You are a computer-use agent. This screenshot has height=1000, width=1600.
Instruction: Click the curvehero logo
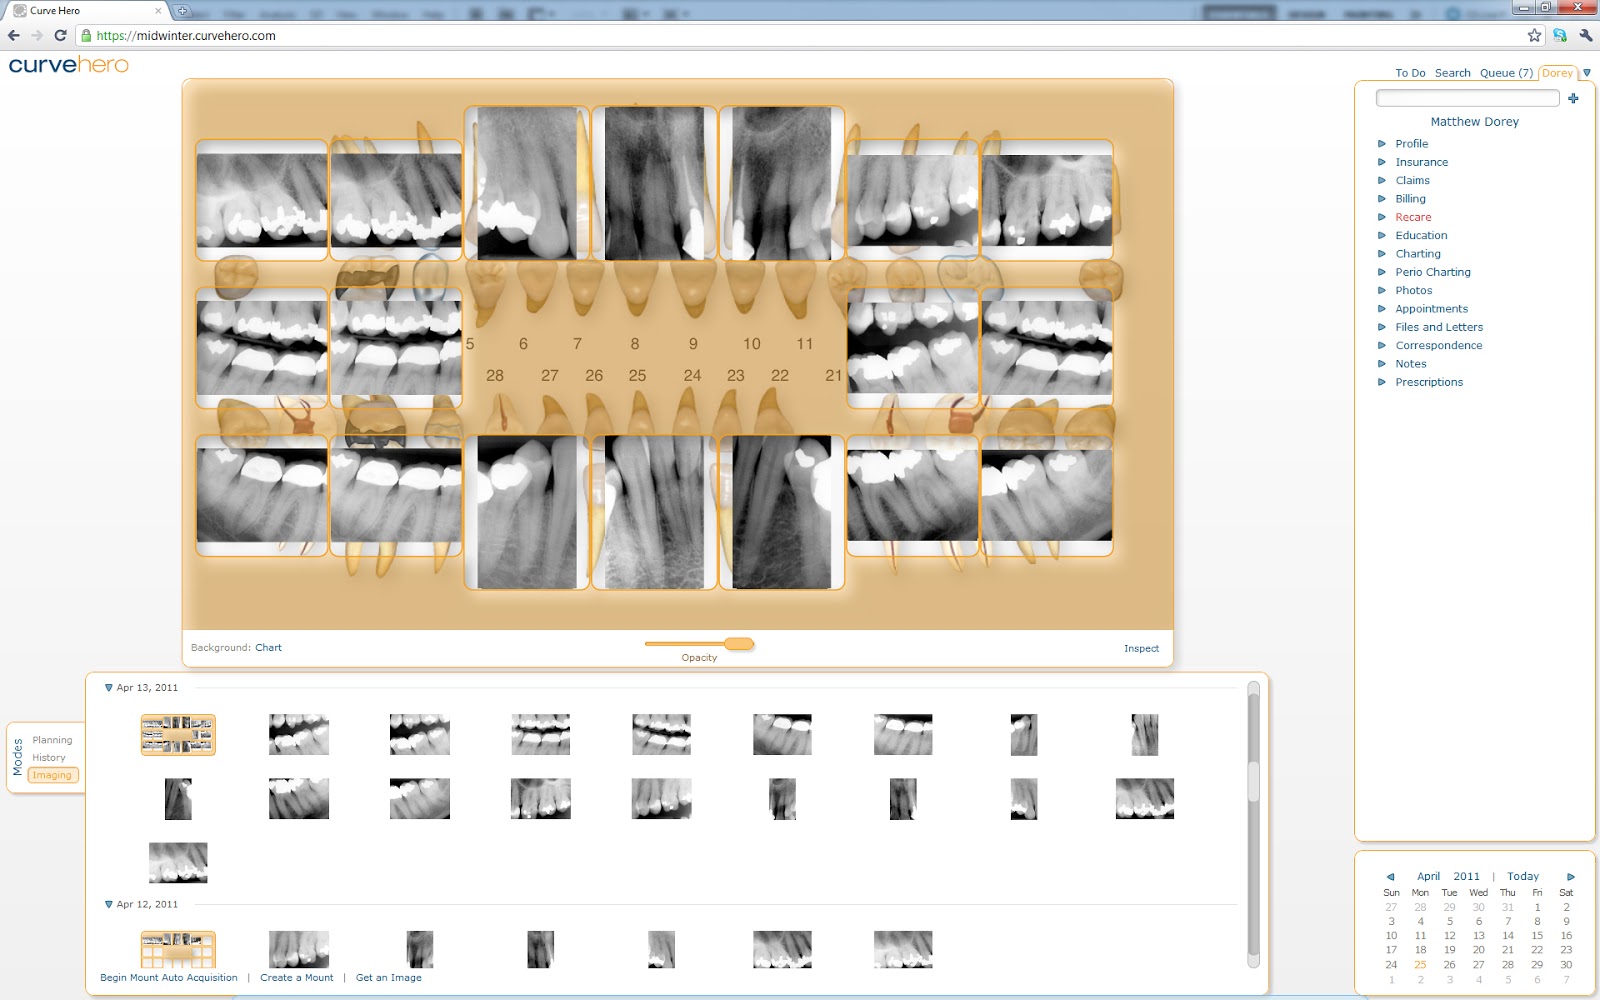pyautogui.click(x=70, y=64)
